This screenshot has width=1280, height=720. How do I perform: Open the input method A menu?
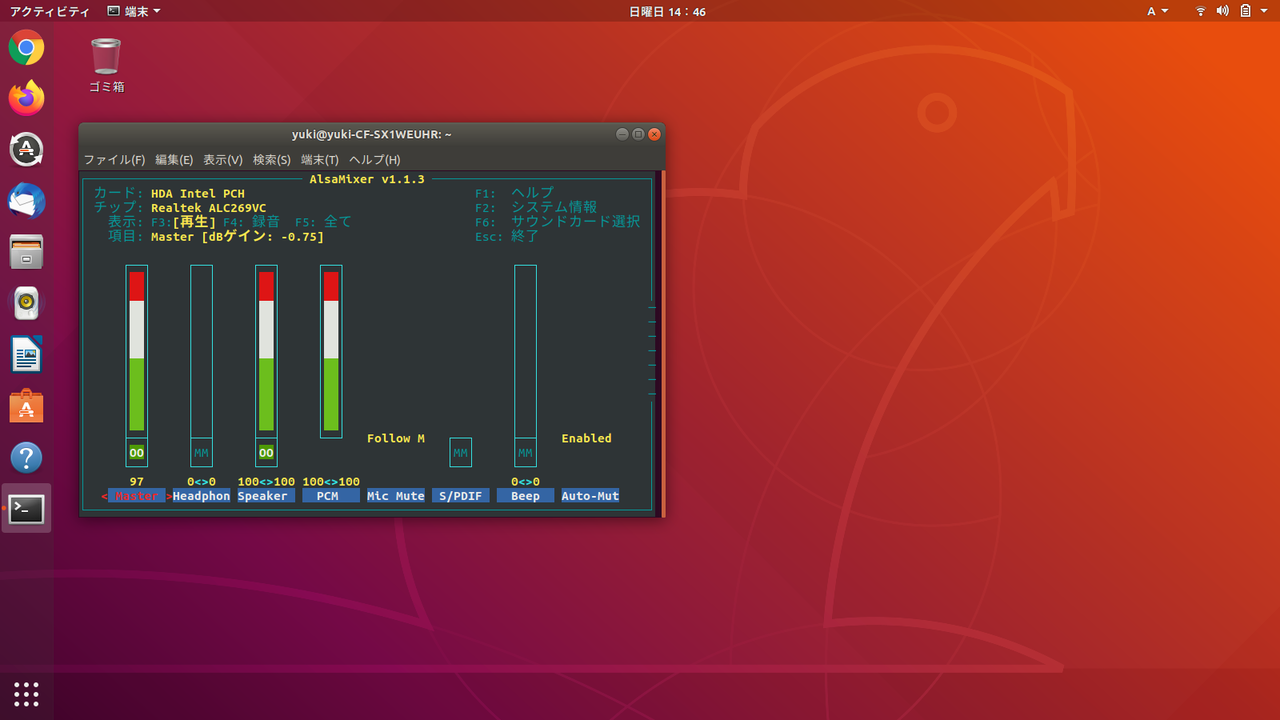pyautogui.click(x=1156, y=11)
